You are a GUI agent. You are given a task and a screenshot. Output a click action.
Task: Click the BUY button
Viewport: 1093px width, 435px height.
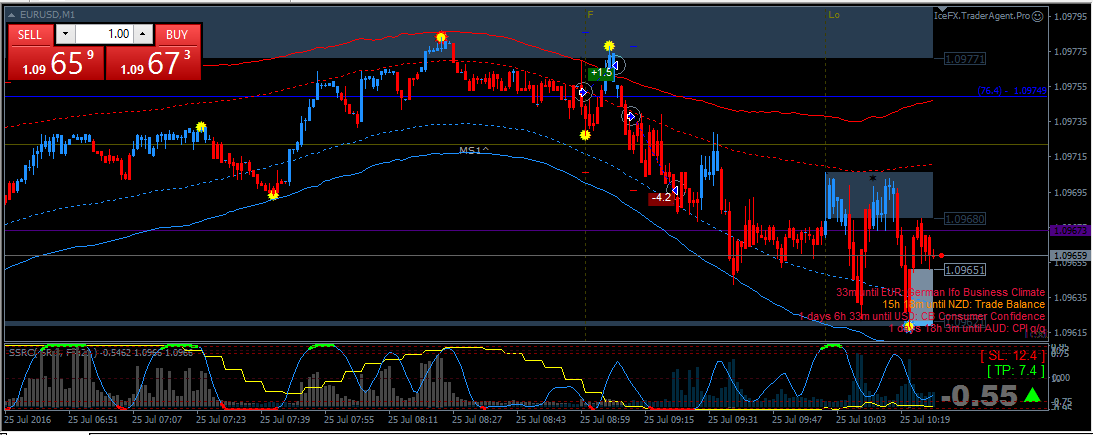point(178,34)
